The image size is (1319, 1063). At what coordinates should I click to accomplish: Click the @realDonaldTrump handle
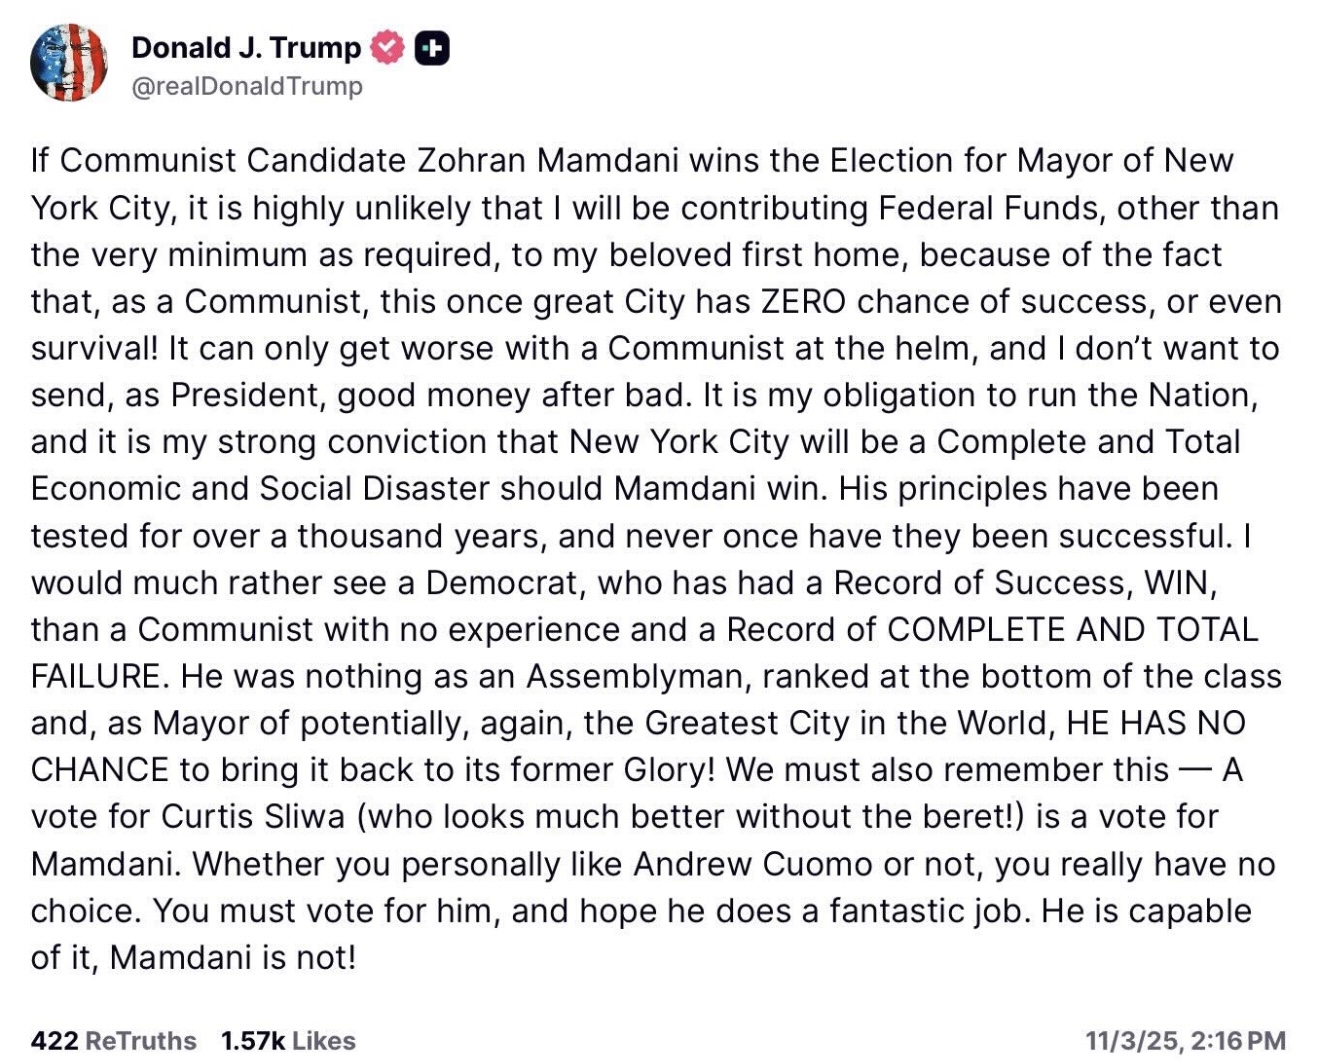point(246,86)
